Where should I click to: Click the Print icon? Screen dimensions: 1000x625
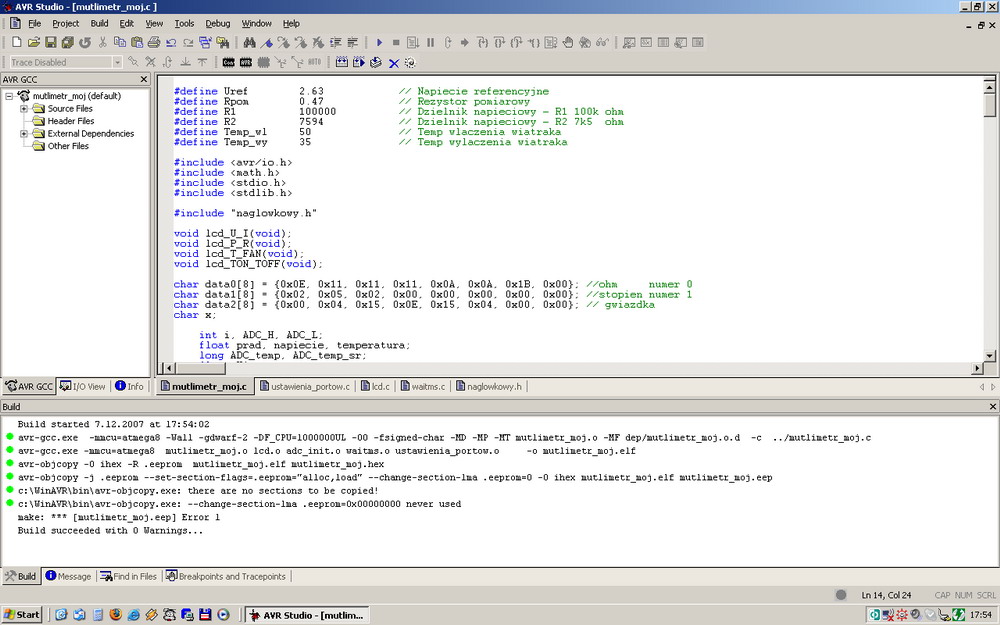click(154, 43)
